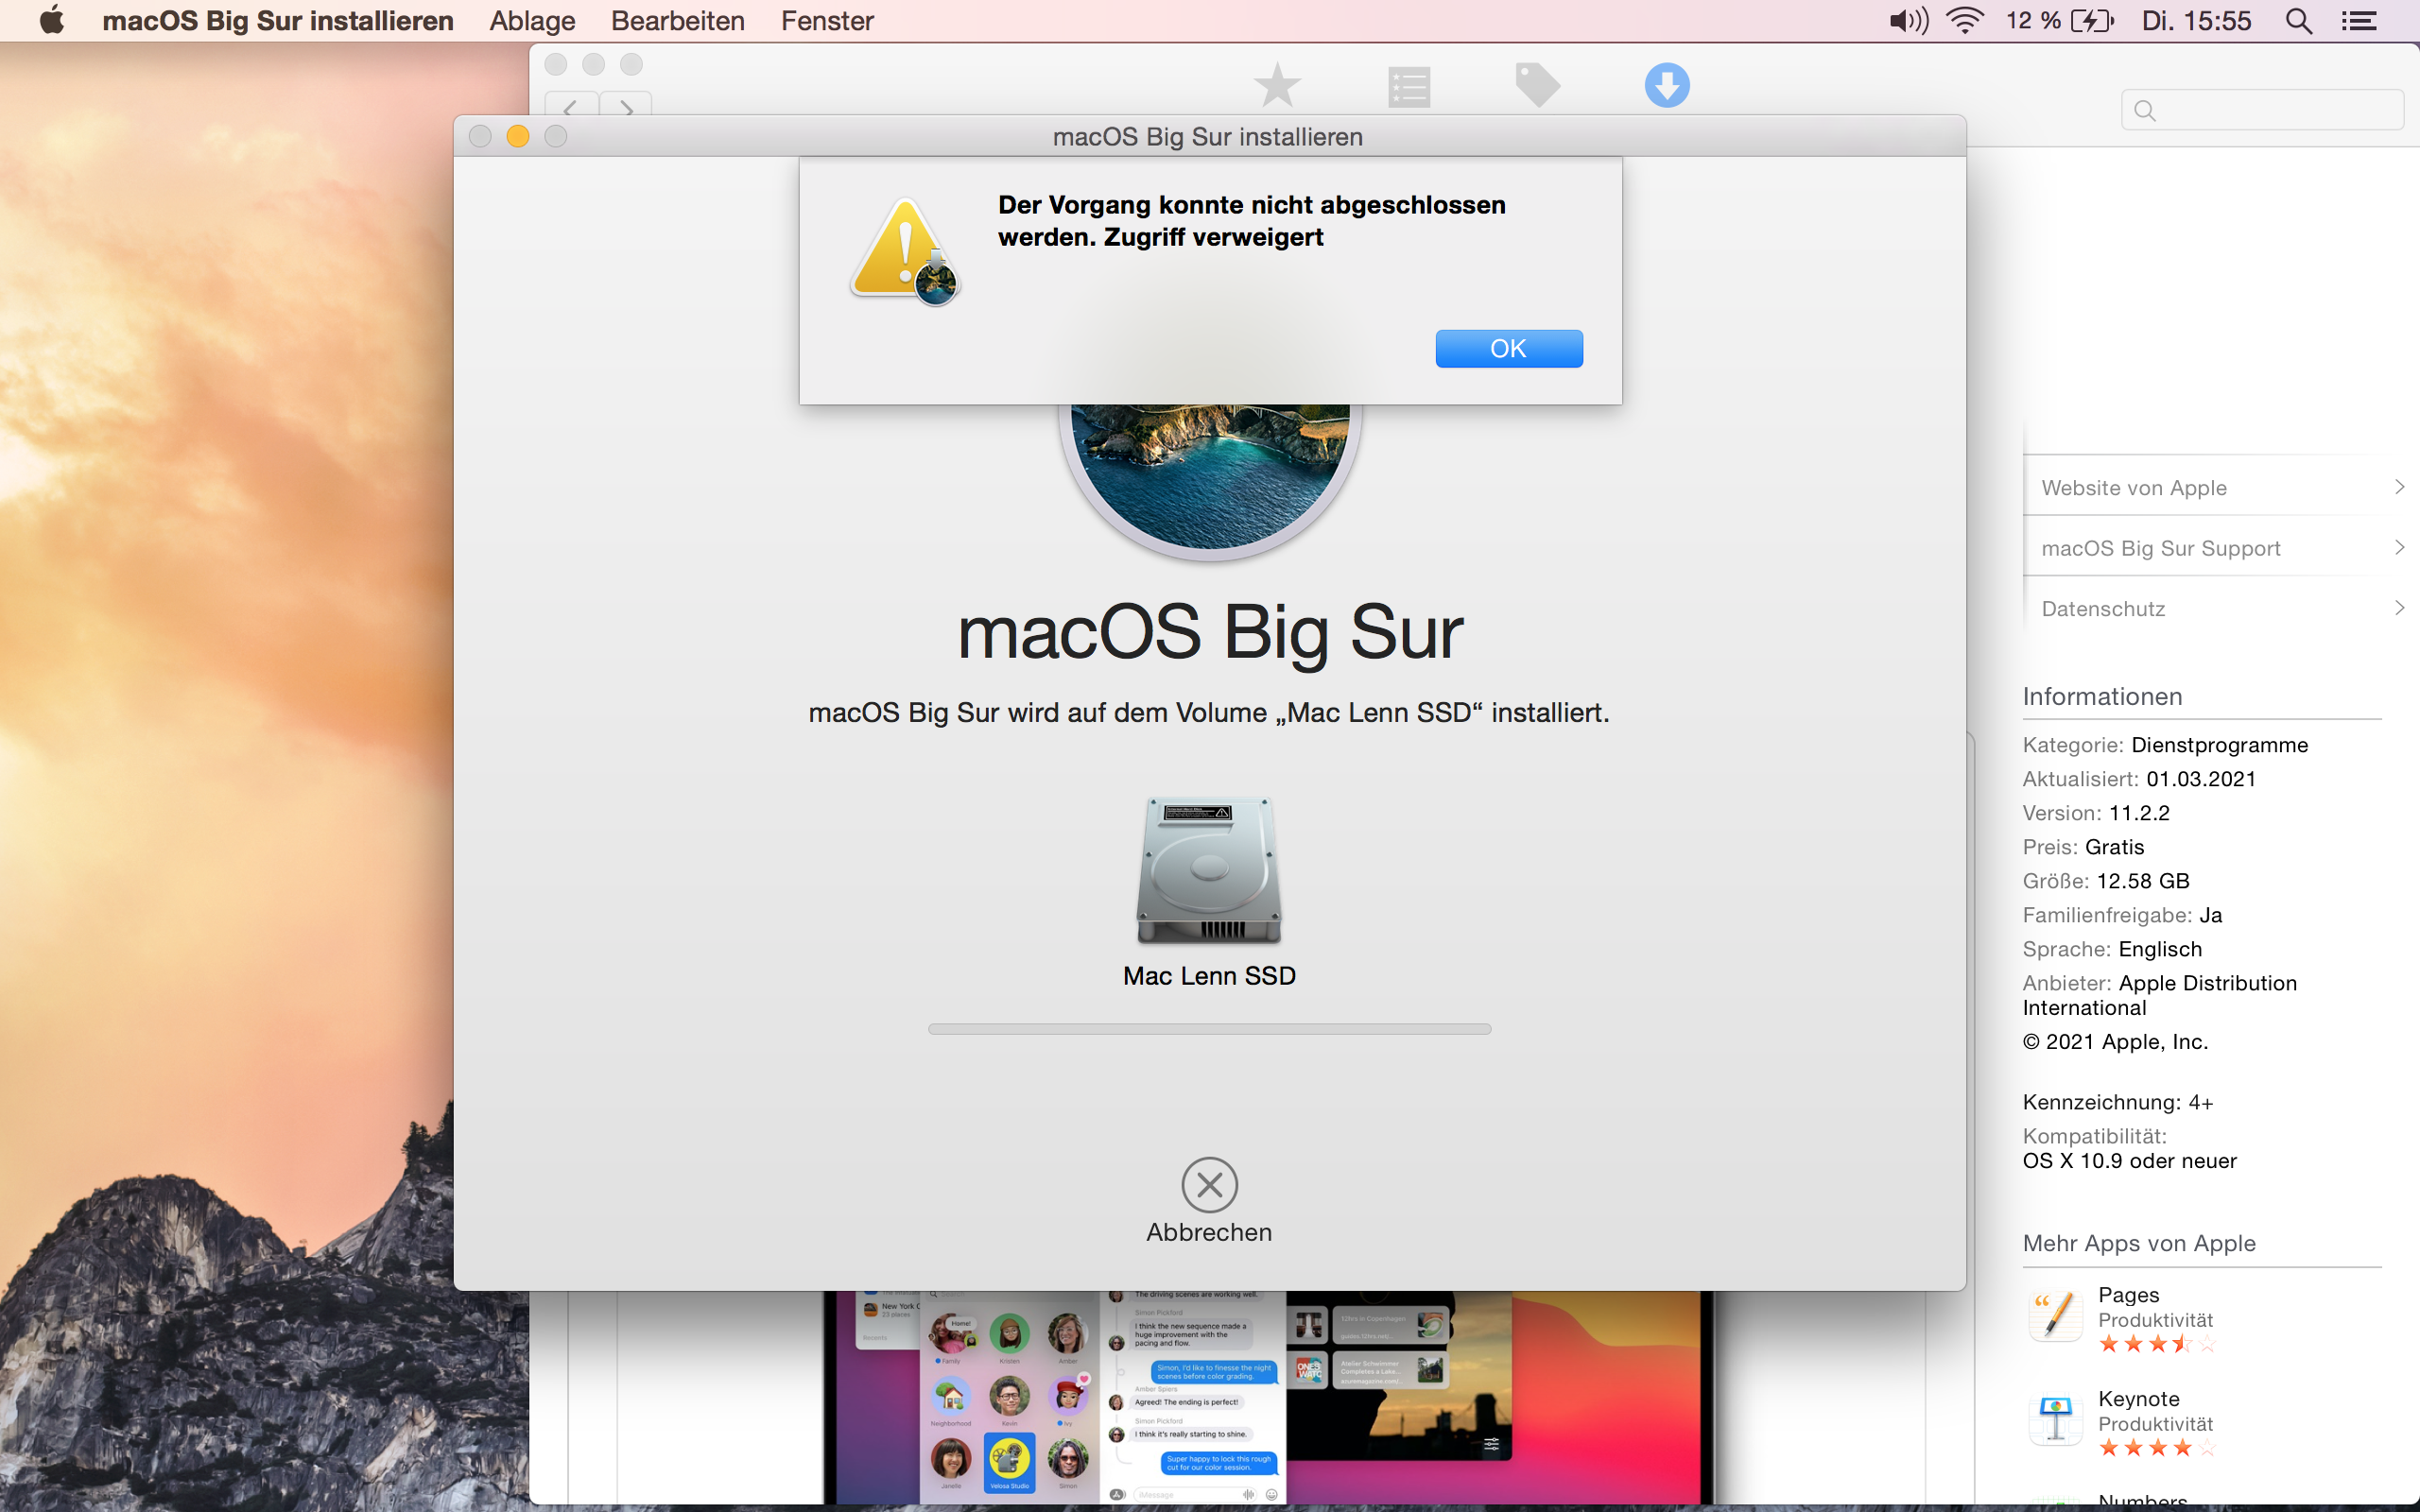The width and height of the screenshot is (2420, 1512).
Task: Open the Keynote app link
Action: (2138, 1399)
